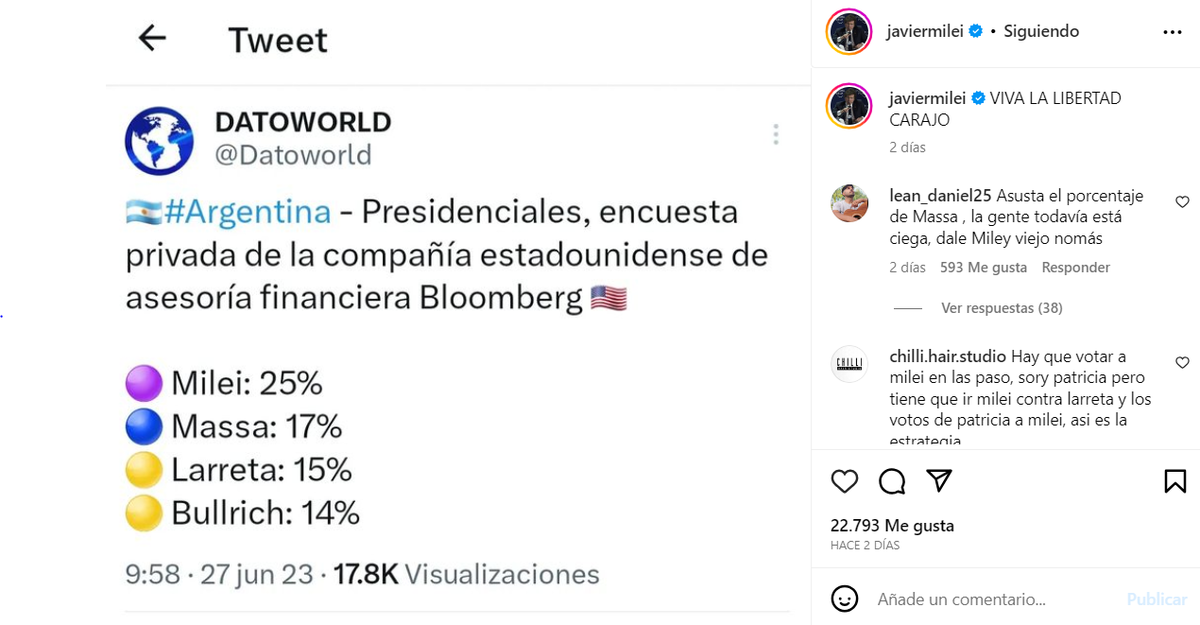
Task: View the 22.793 Me gusta likes list
Action: (x=892, y=525)
